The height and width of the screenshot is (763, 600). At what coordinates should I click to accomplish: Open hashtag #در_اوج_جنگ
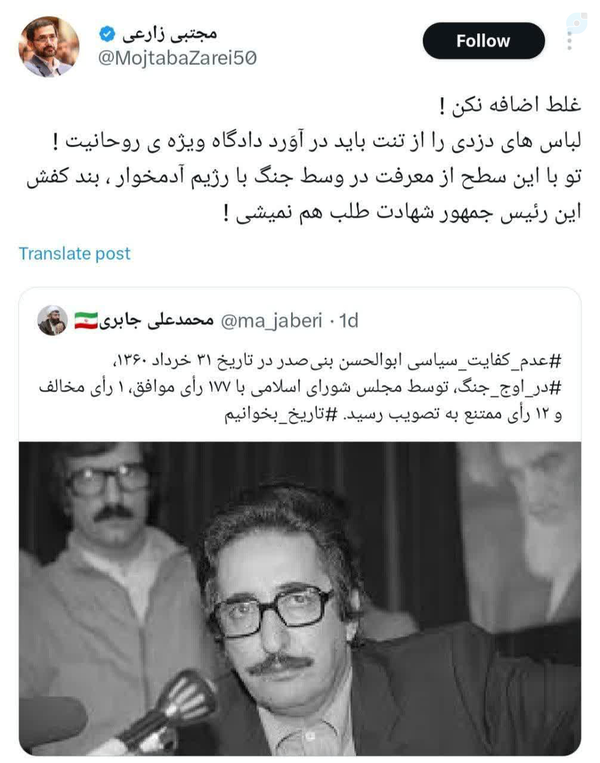pyautogui.click(x=509, y=387)
